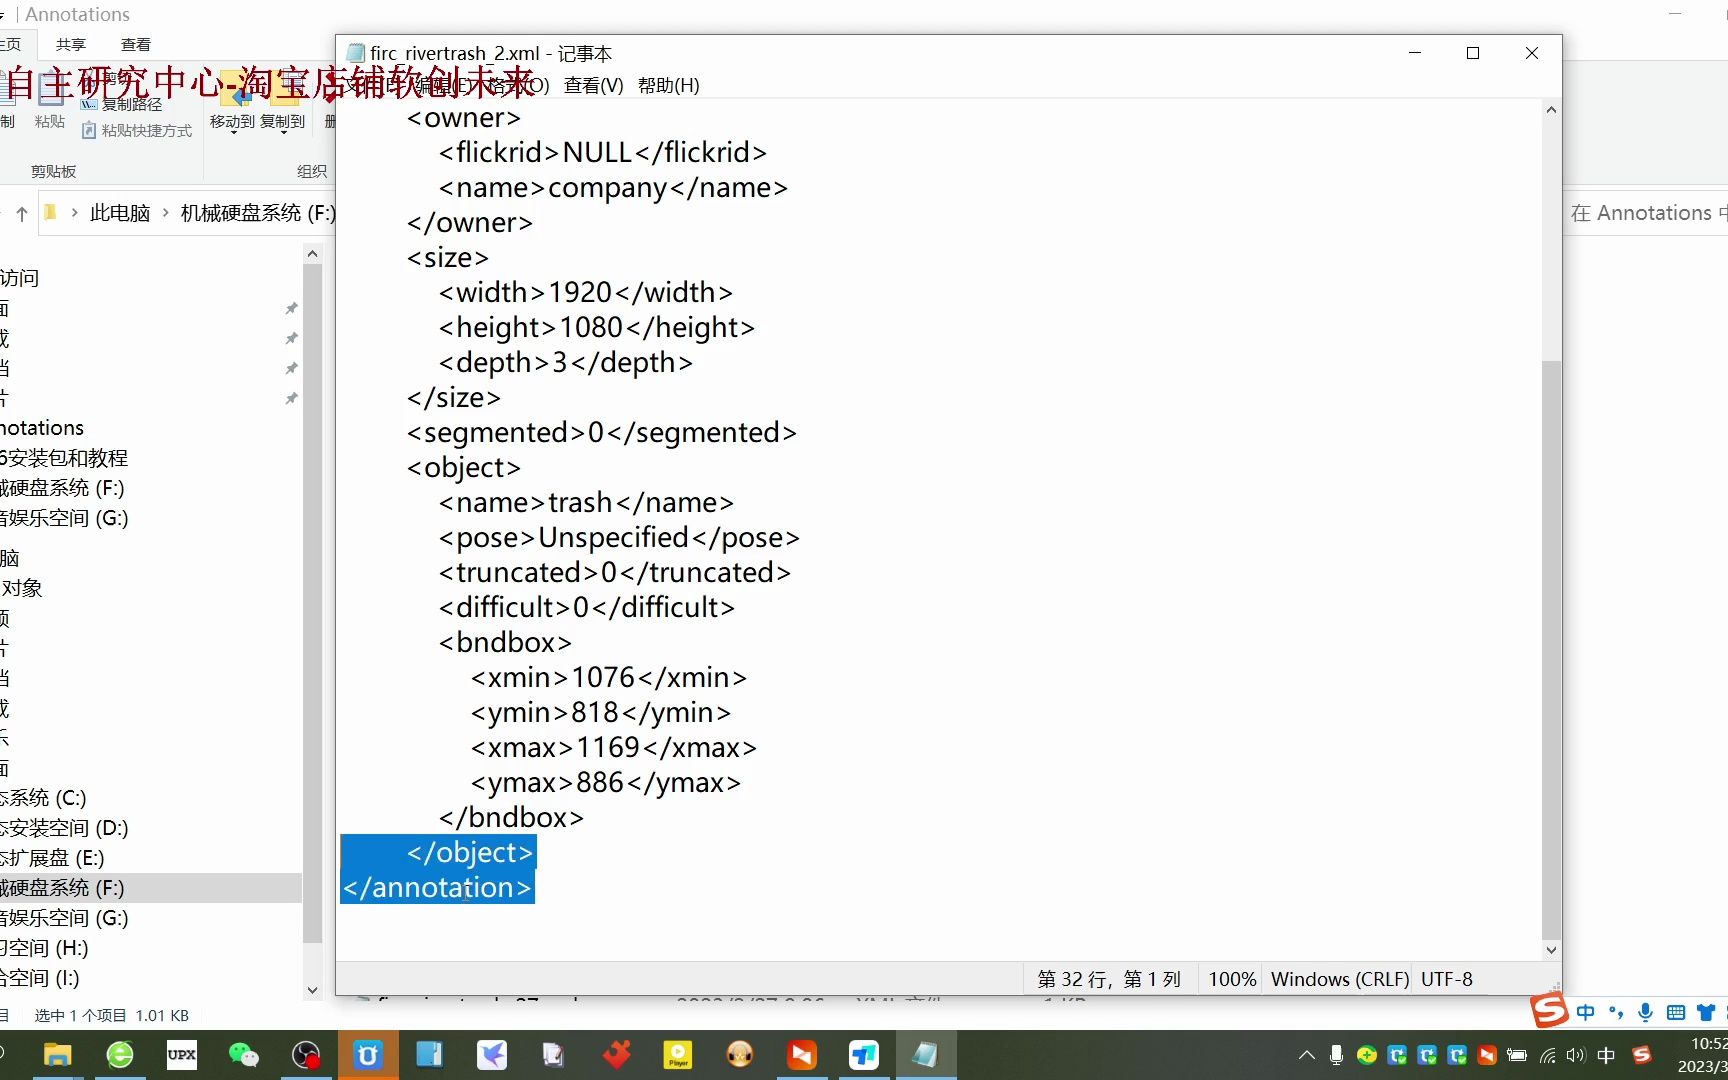This screenshot has width=1728, height=1080.
Task: Expand the chevron after 此电脑 in breadcrumb
Action: click(x=166, y=213)
